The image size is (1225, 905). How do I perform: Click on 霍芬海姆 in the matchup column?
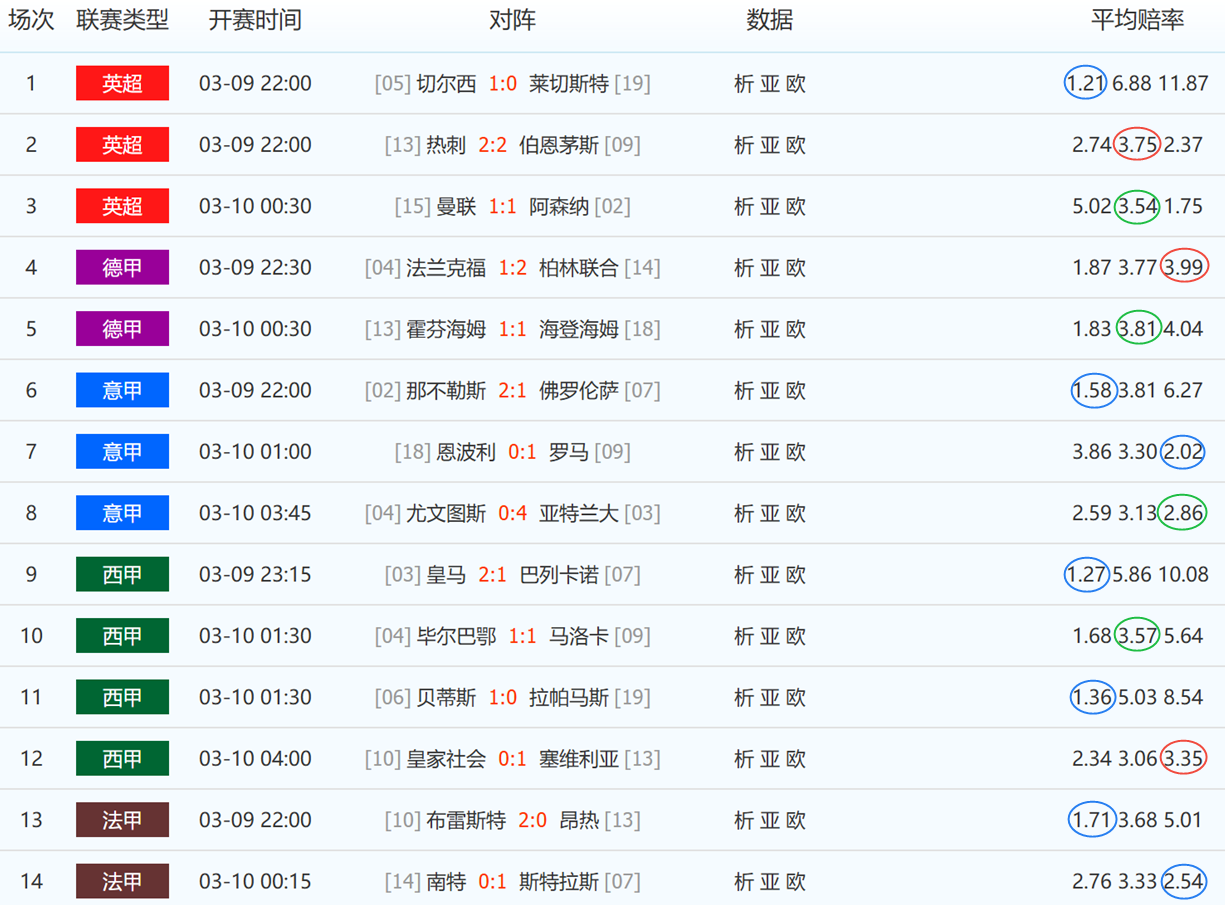pos(446,329)
